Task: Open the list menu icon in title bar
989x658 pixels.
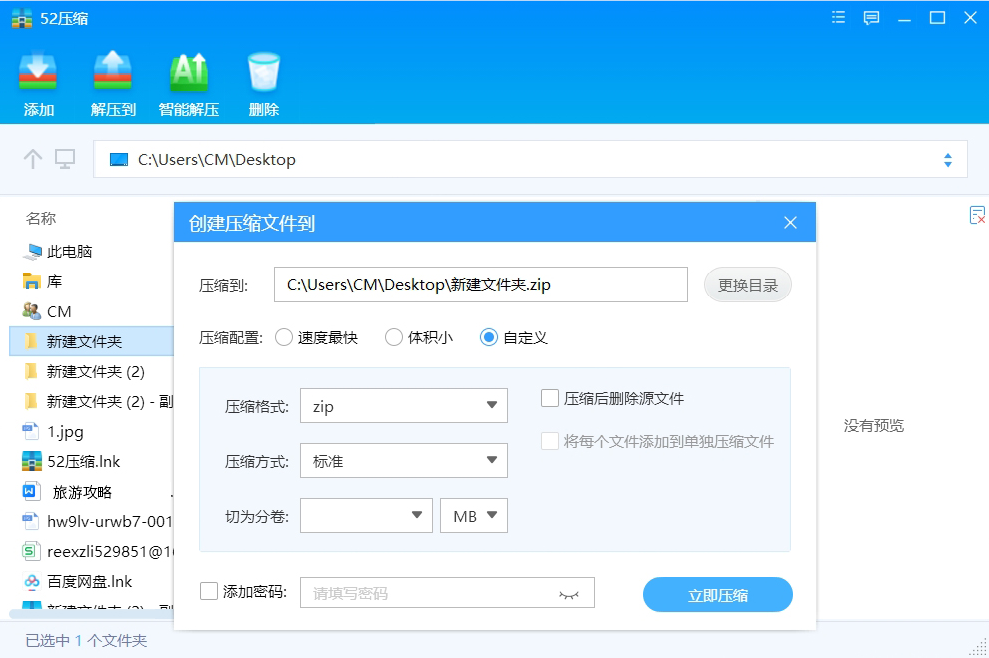Action: (x=839, y=17)
